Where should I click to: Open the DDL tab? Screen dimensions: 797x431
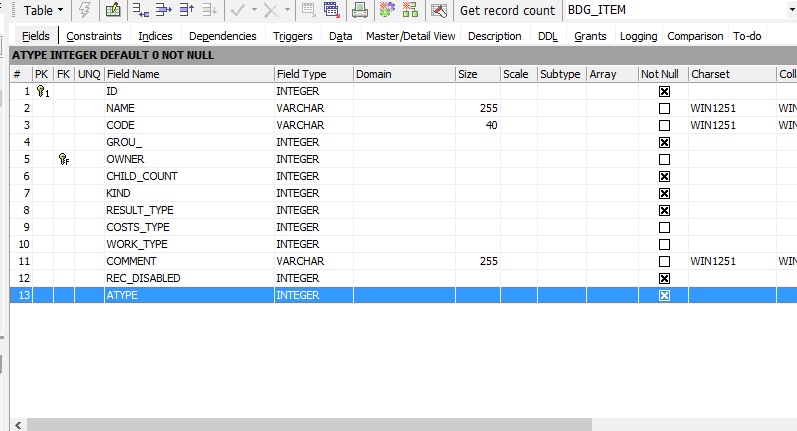click(x=548, y=36)
